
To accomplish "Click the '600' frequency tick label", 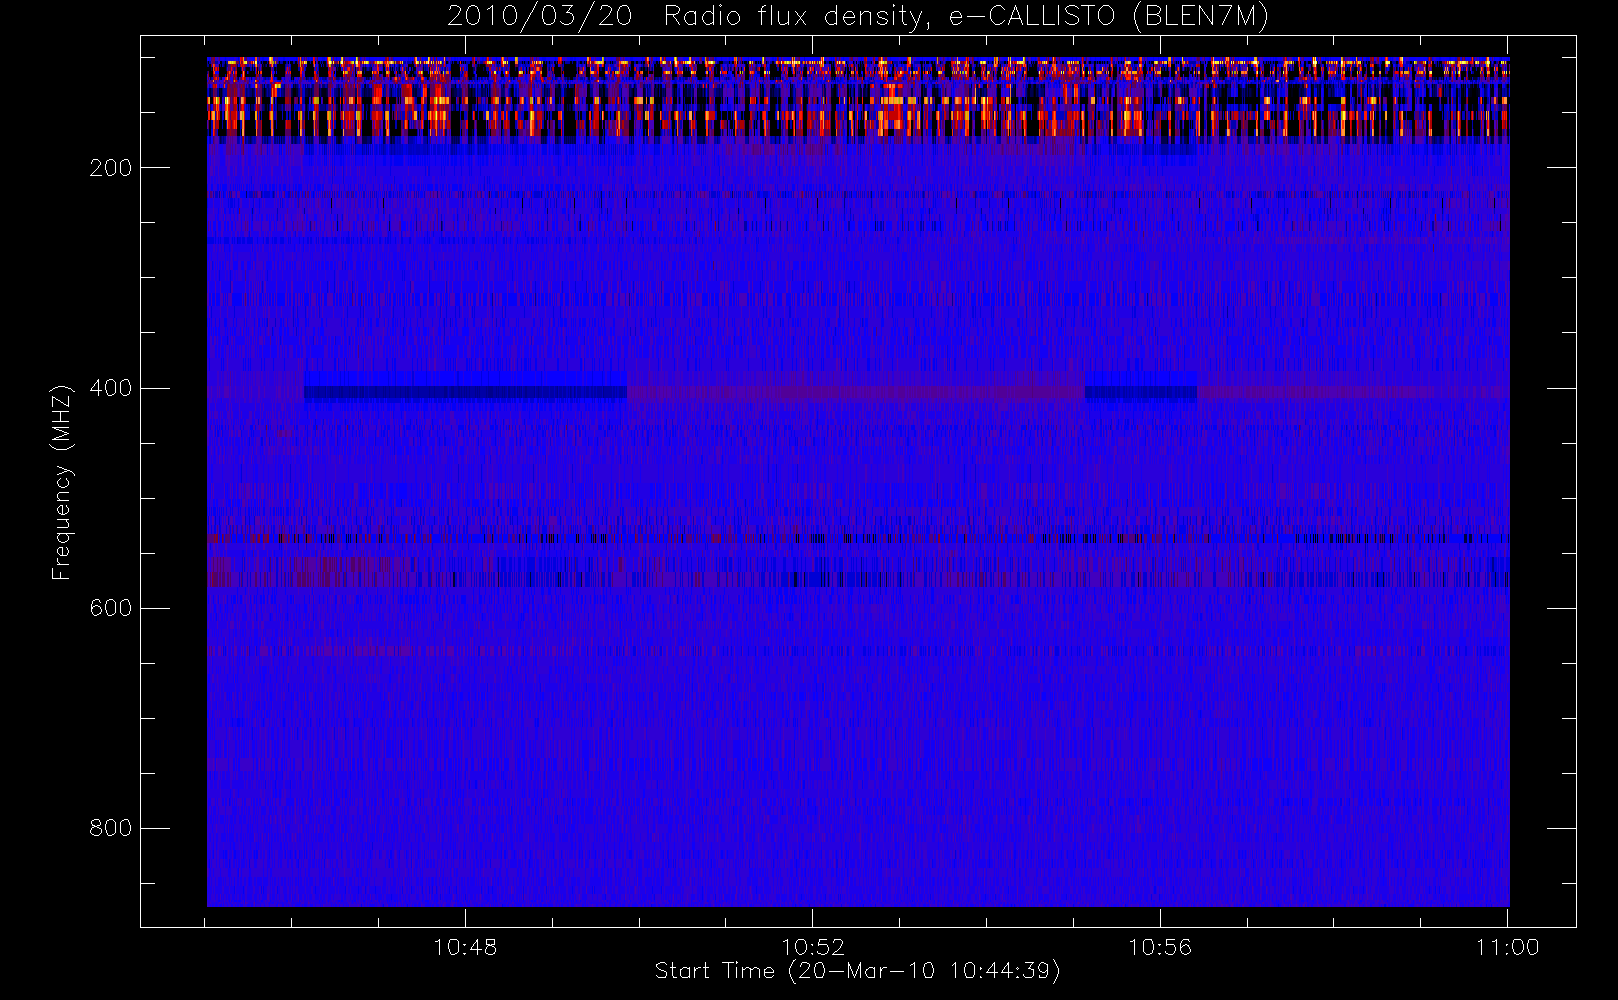I will click(x=110, y=608).
